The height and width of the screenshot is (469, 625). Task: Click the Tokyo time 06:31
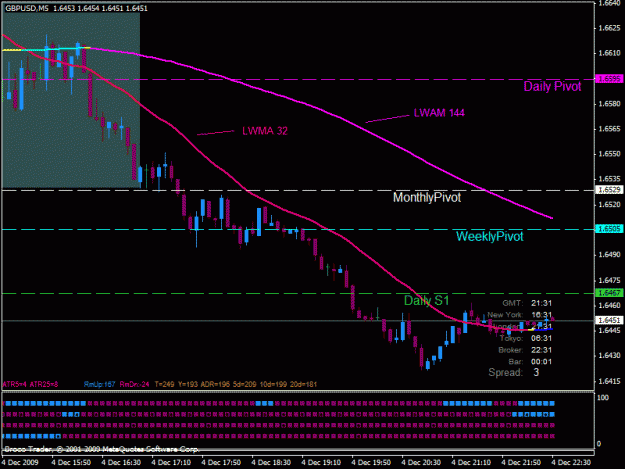tap(541, 338)
